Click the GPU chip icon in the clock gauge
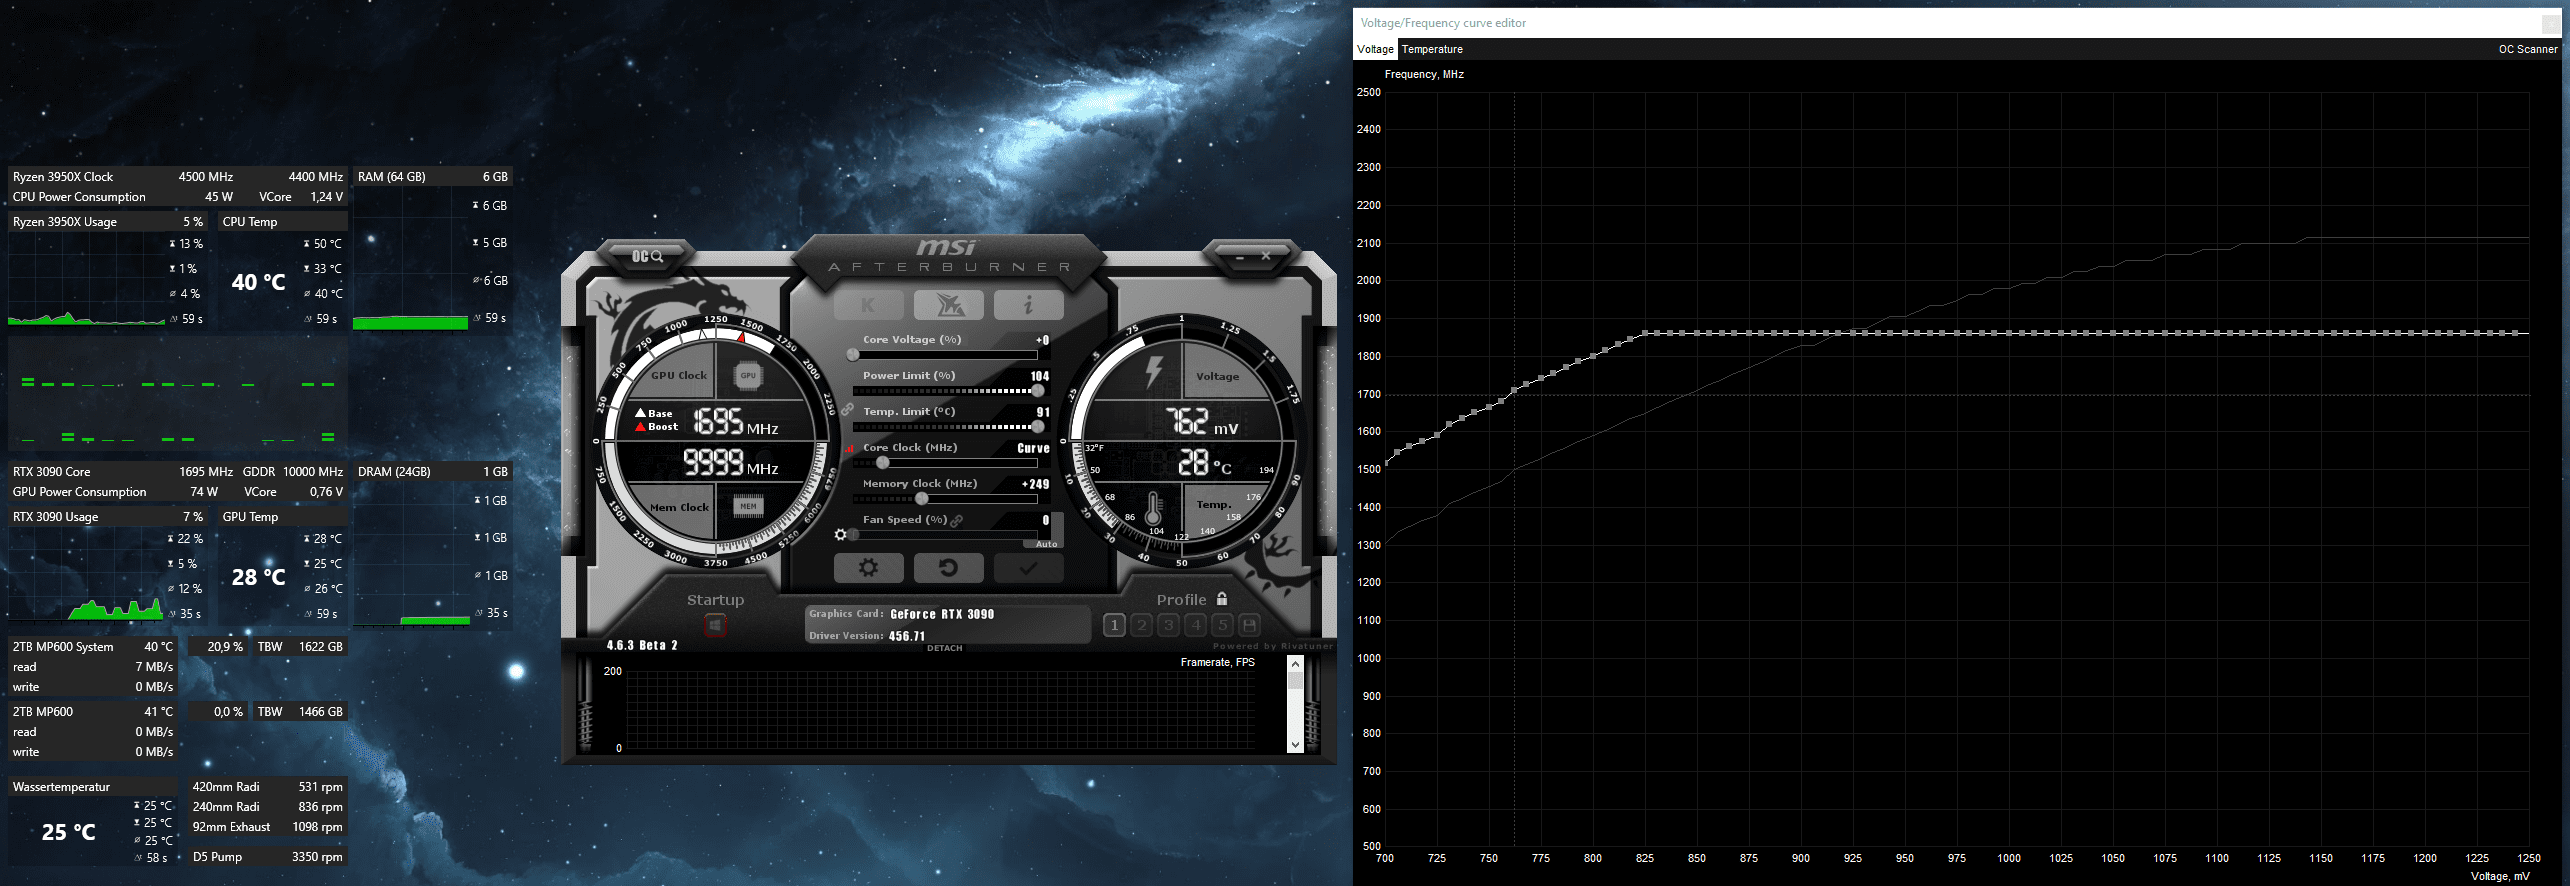The width and height of the screenshot is (2570, 886). click(748, 376)
